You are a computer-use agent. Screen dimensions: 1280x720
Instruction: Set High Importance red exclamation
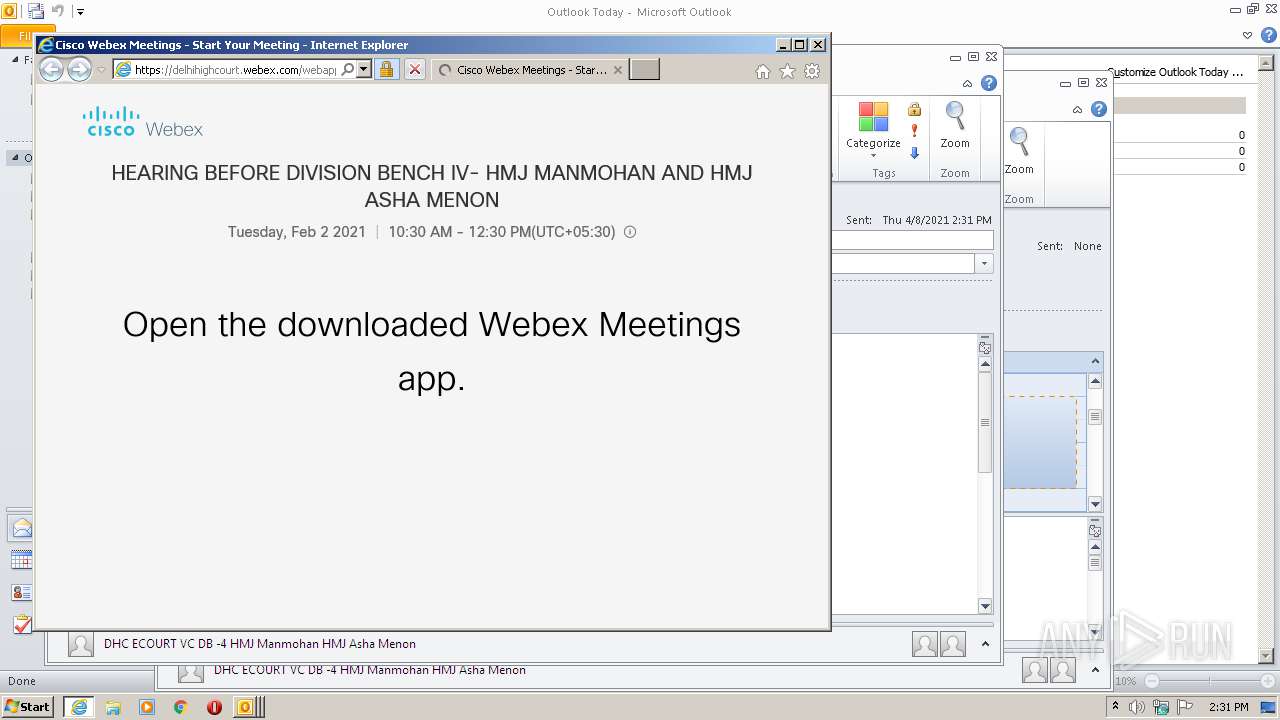pyautogui.click(x=914, y=131)
